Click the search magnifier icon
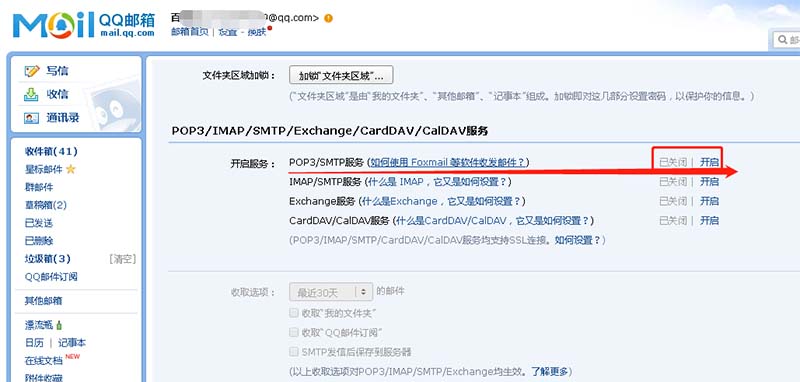Screen dimensions: 800x382 [782, 40]
